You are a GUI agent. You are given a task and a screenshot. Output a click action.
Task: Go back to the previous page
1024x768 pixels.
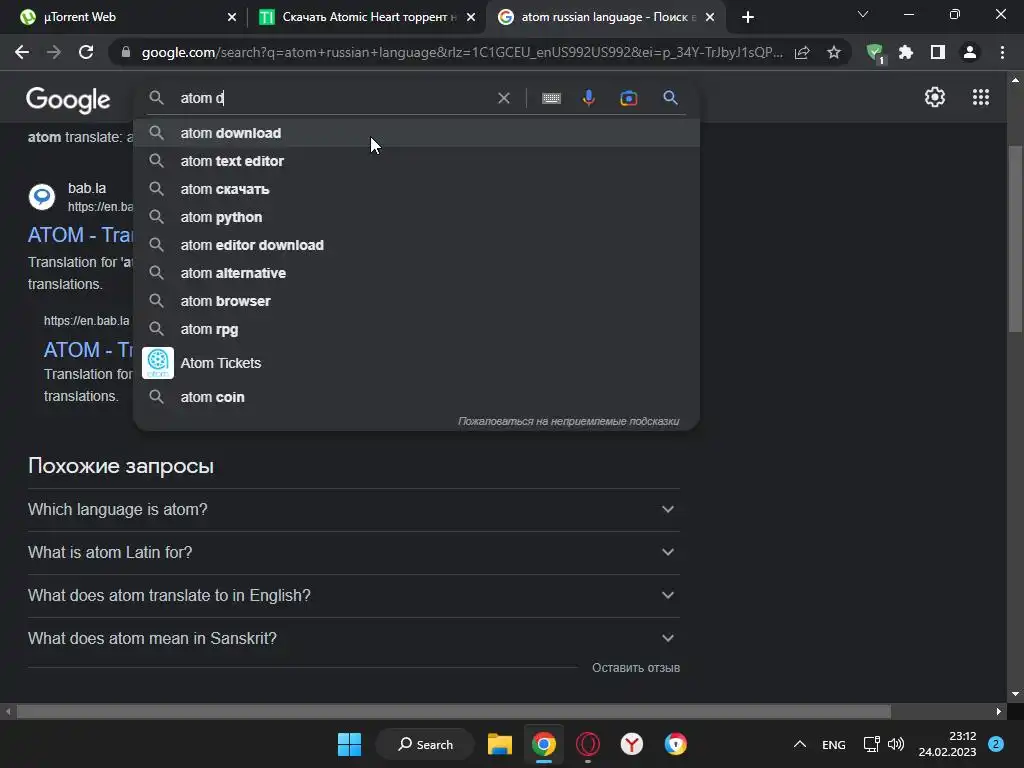[22, 52]
